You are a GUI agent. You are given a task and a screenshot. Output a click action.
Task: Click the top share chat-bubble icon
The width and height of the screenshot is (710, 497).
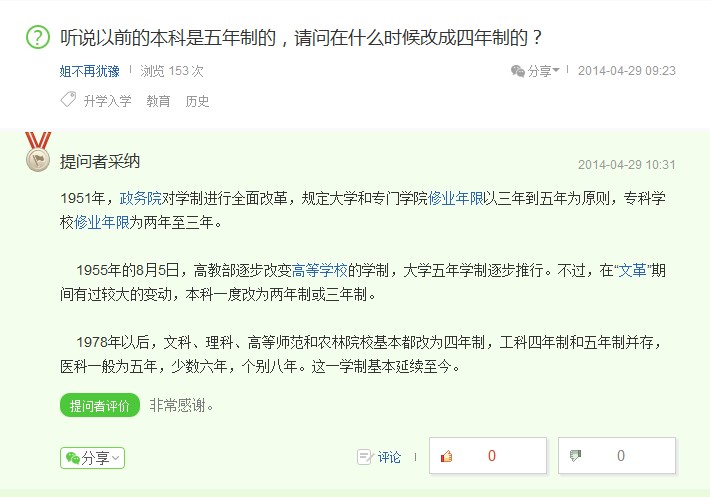pyautogui.click(x=517, y=71)
